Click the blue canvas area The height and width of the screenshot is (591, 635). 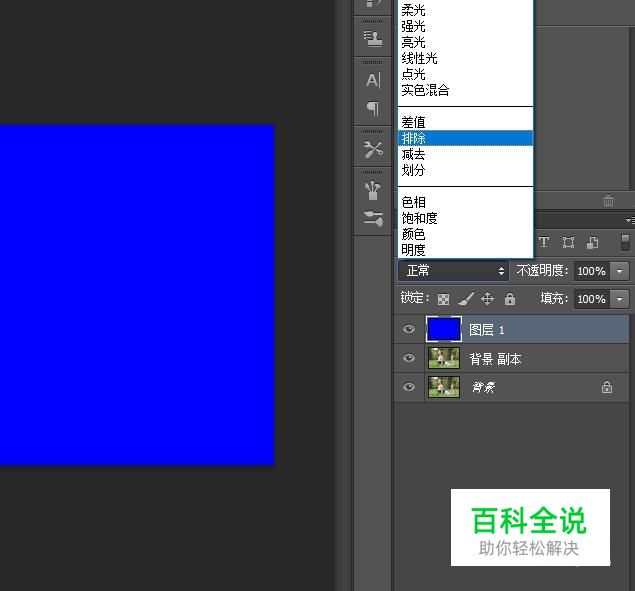(x=137, y=295)
